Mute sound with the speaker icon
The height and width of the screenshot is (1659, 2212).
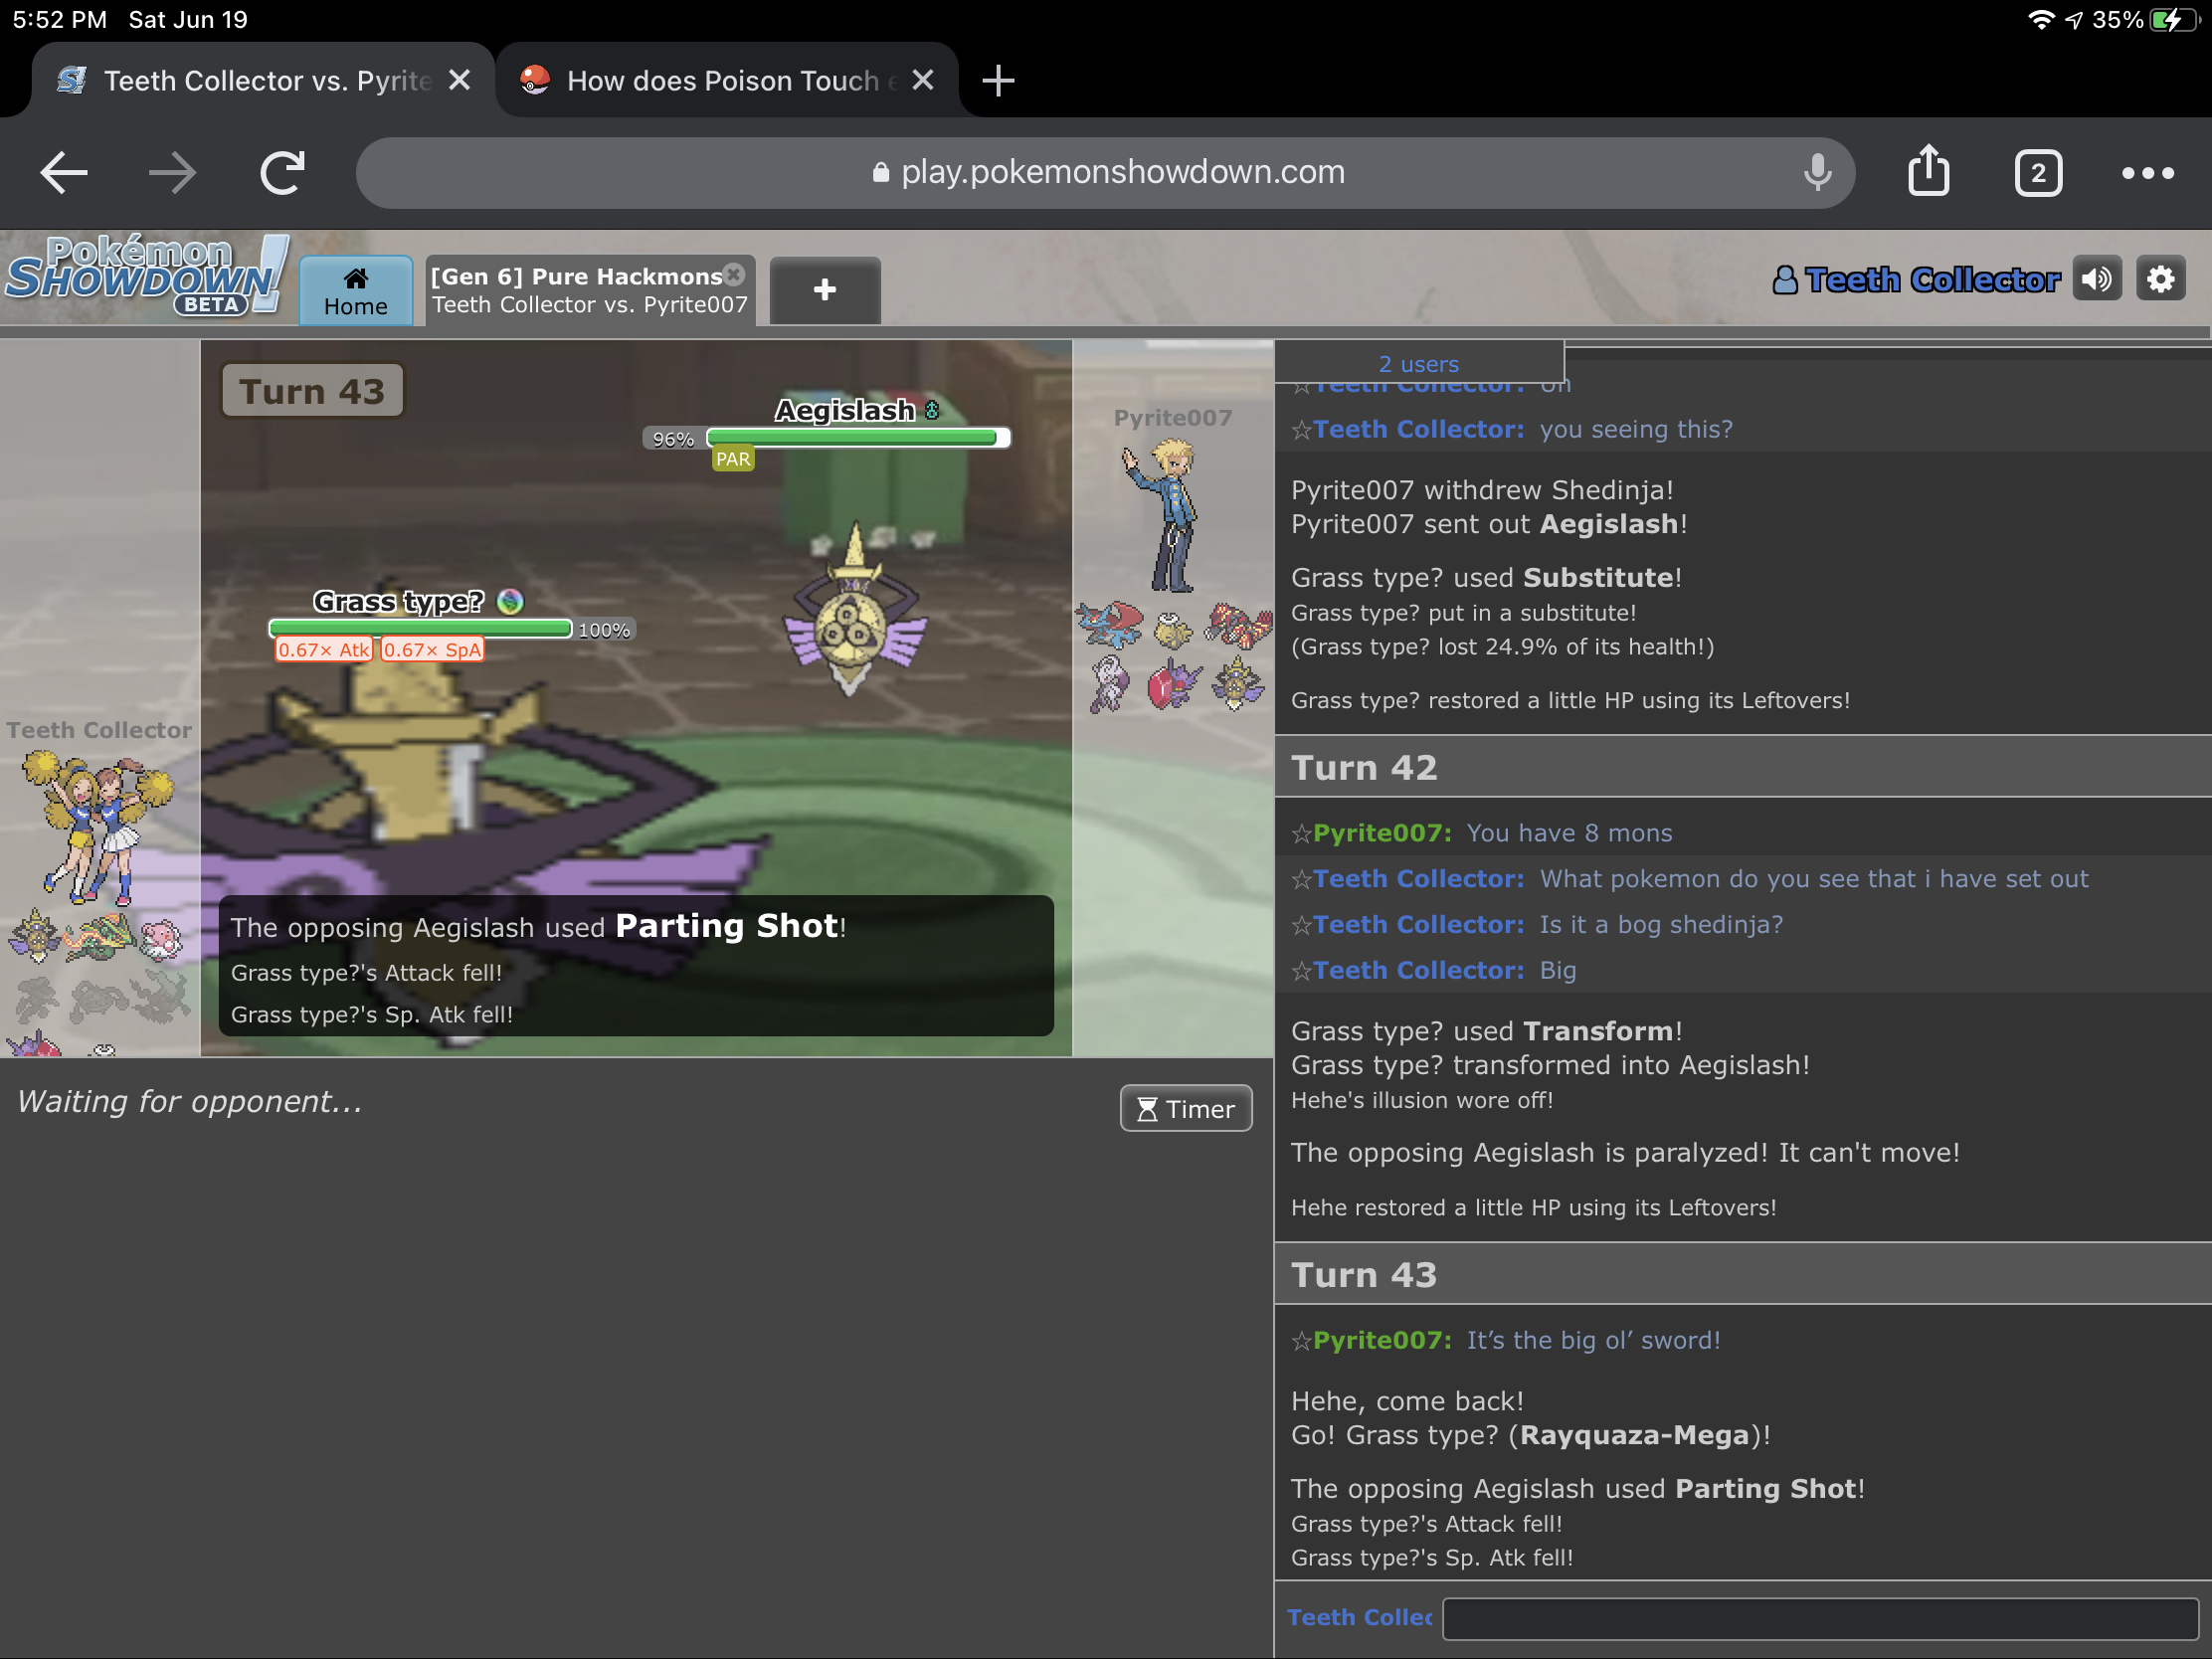pyautogui.click(x=2096, y=279)
